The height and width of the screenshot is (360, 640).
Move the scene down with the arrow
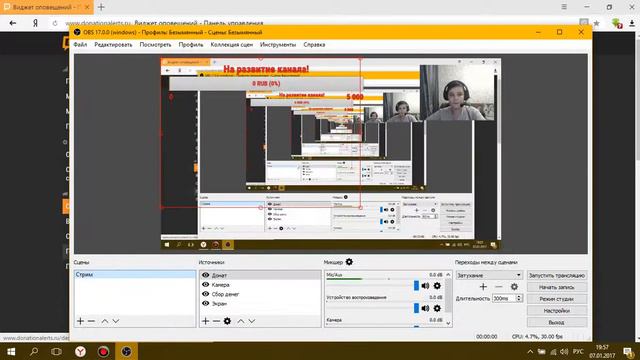(116, 321)
